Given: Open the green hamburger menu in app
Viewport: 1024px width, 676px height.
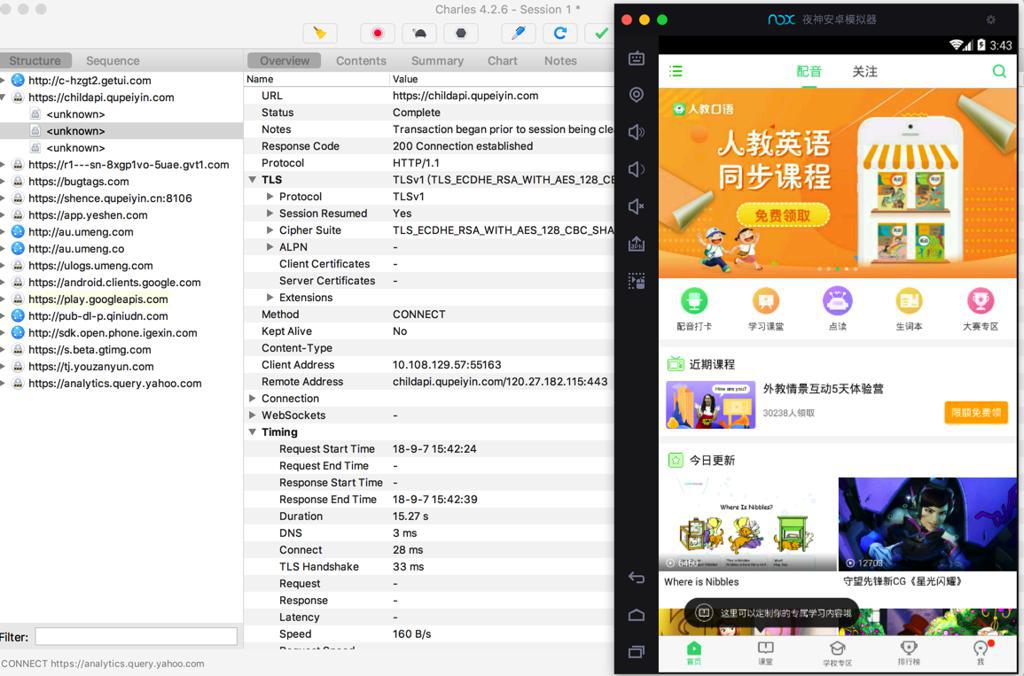Looking at the screenshot, I should [x=676, y=71].
